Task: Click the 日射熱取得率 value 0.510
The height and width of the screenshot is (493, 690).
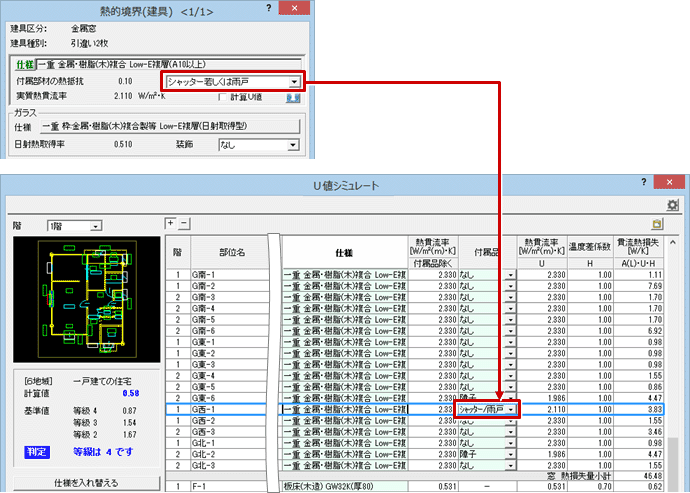Action: (x=123, y=144)
